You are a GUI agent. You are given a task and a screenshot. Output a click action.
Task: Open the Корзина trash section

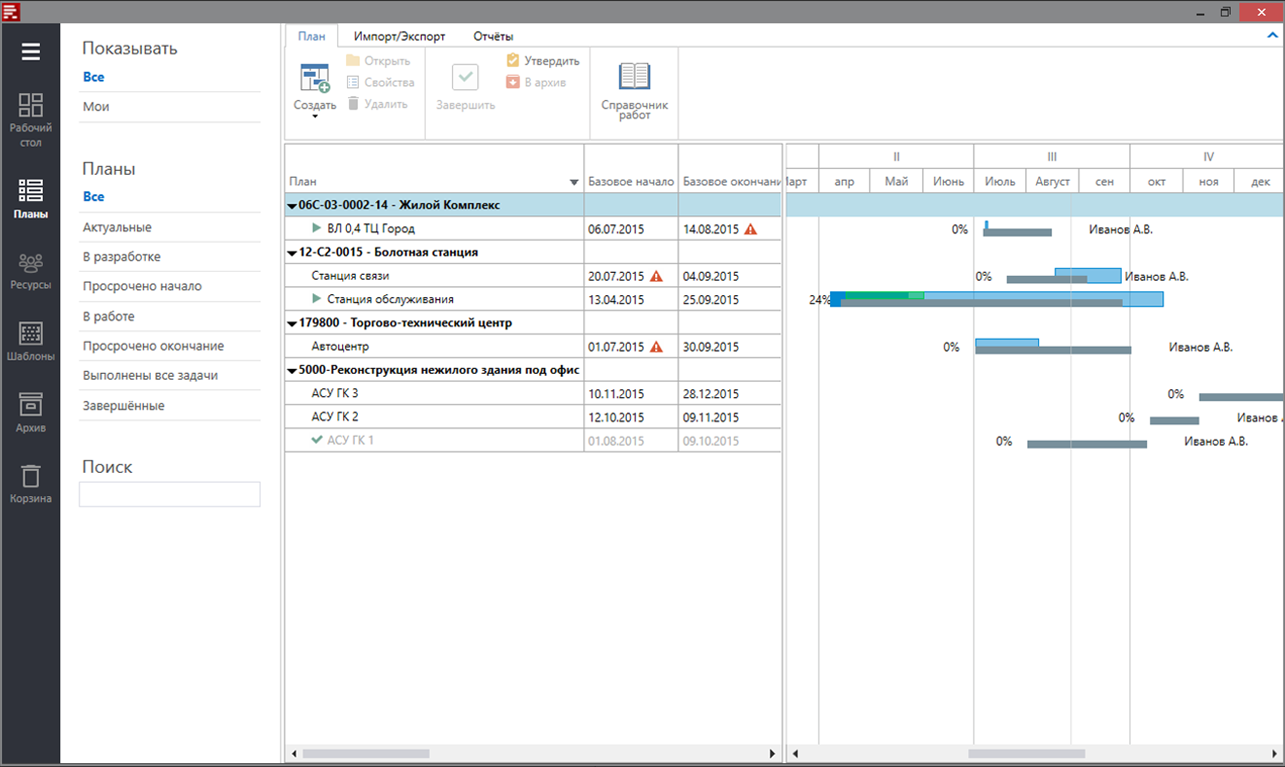(31, 483)
